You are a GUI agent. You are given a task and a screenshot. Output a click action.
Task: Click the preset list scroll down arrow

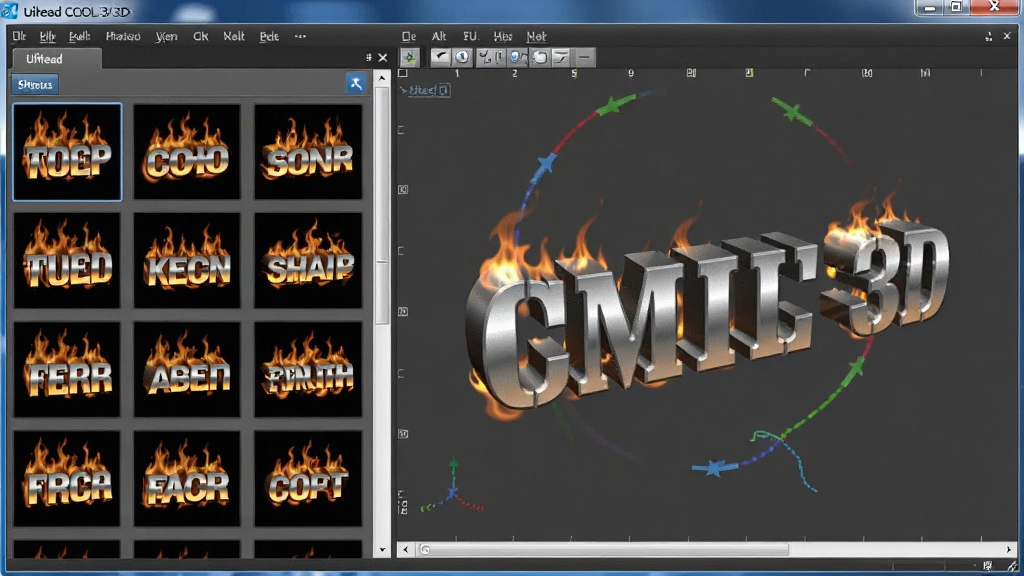(383, 550)
